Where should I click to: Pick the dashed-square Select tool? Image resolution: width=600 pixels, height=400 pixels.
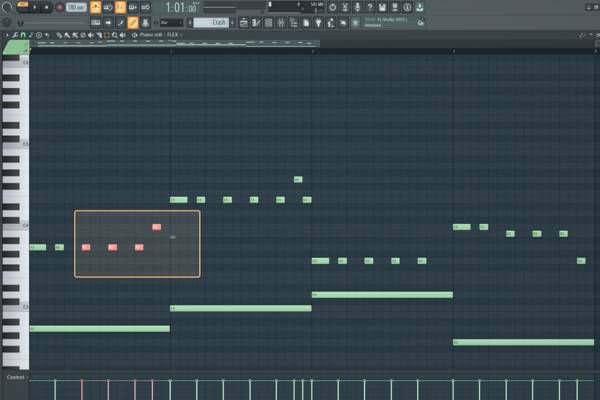107,35
